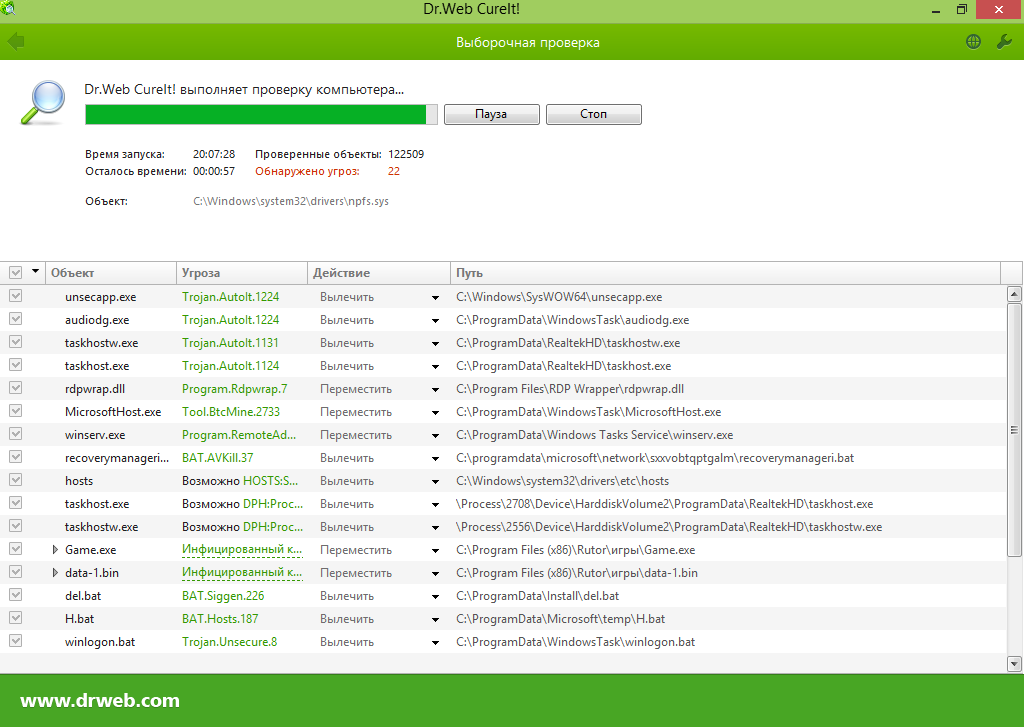Open the BAT.AVKill.37 threat link

tap(217, 458)
